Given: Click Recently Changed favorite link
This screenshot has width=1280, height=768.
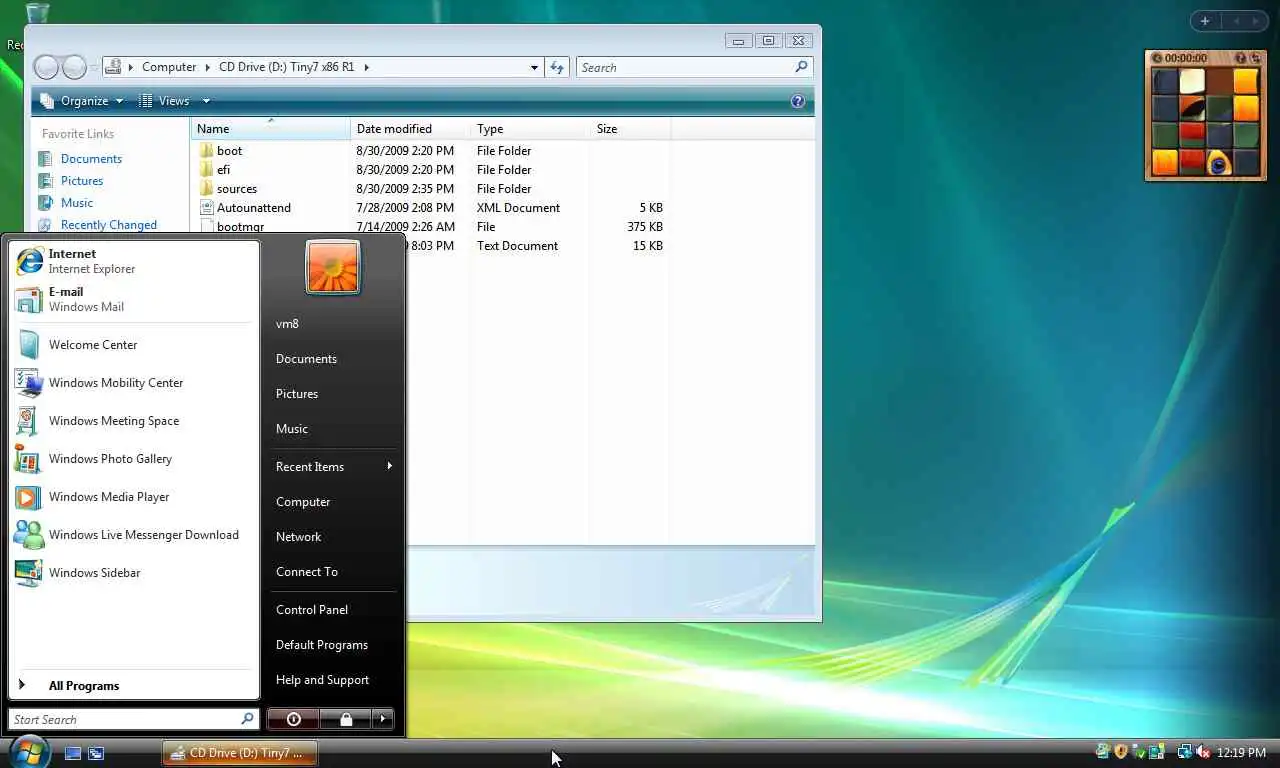Looking at the screenshot, I should pos(109,225).
